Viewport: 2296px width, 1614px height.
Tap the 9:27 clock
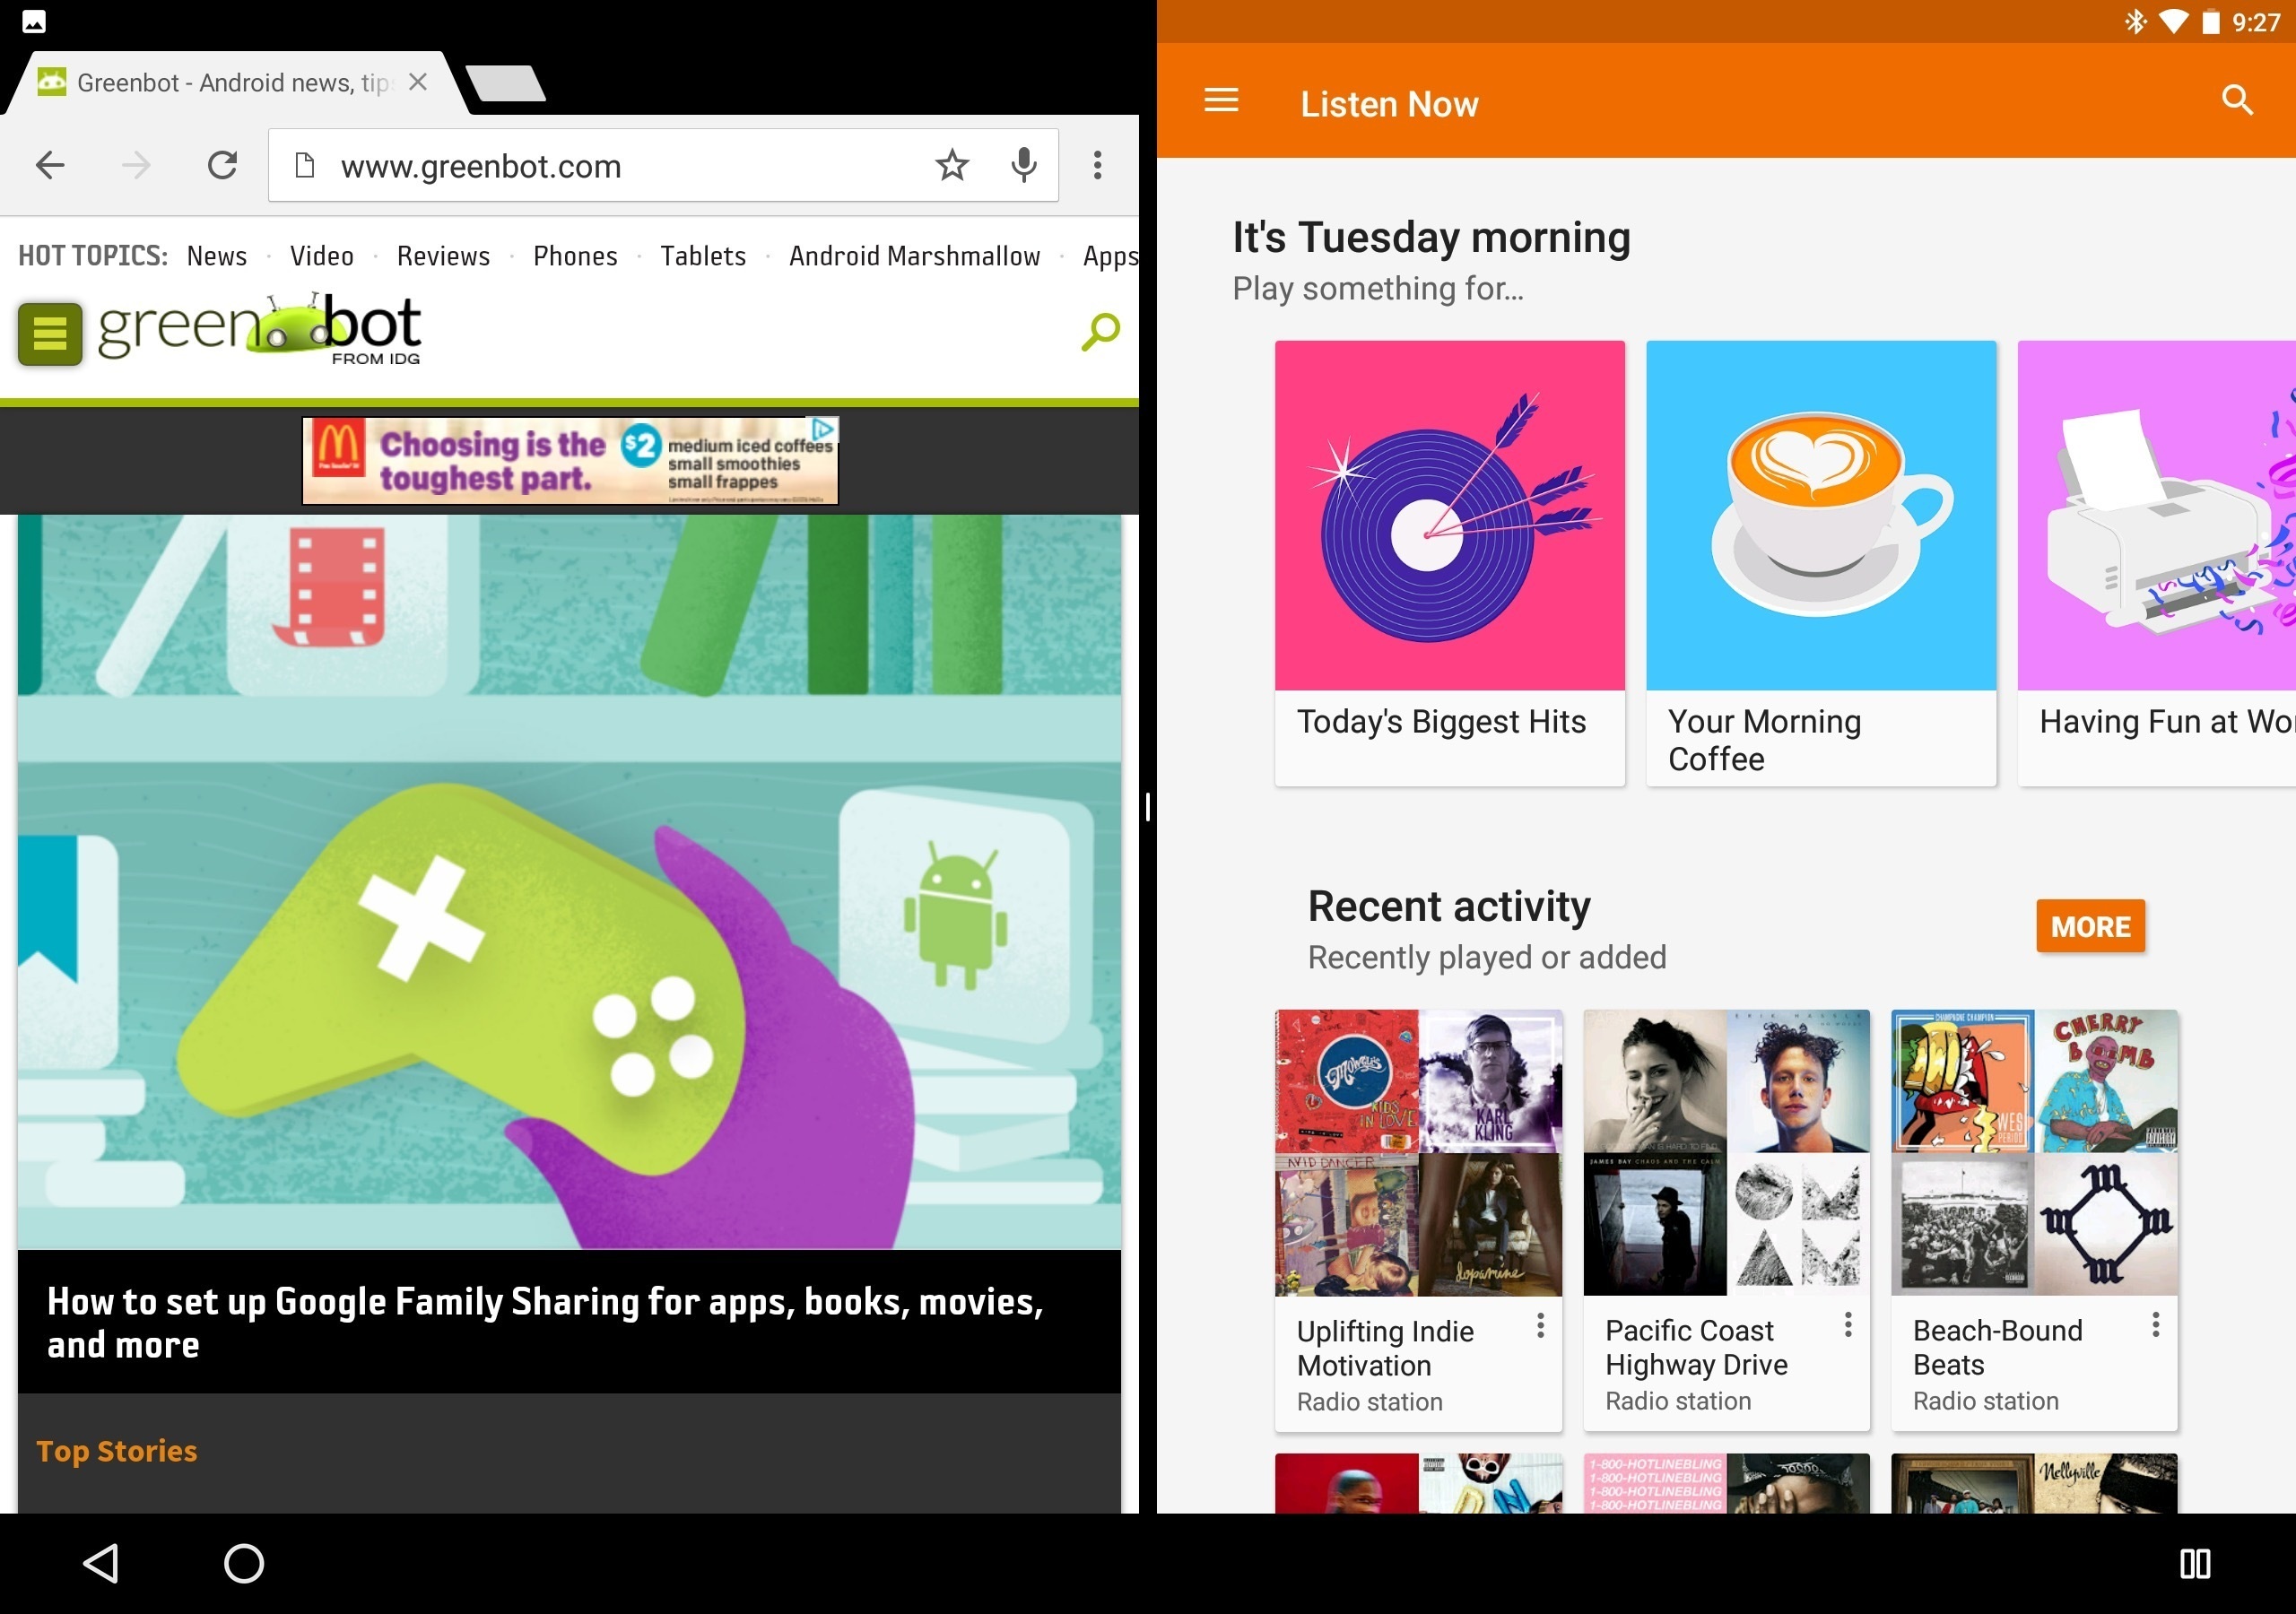[x=2256, y=22]
